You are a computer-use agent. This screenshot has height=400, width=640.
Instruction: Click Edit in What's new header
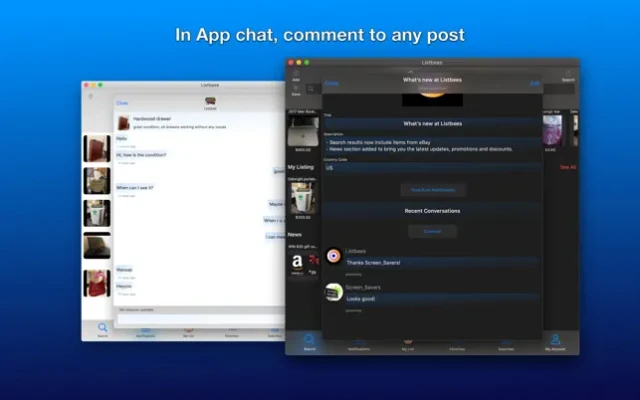click(x=535, y=84)
